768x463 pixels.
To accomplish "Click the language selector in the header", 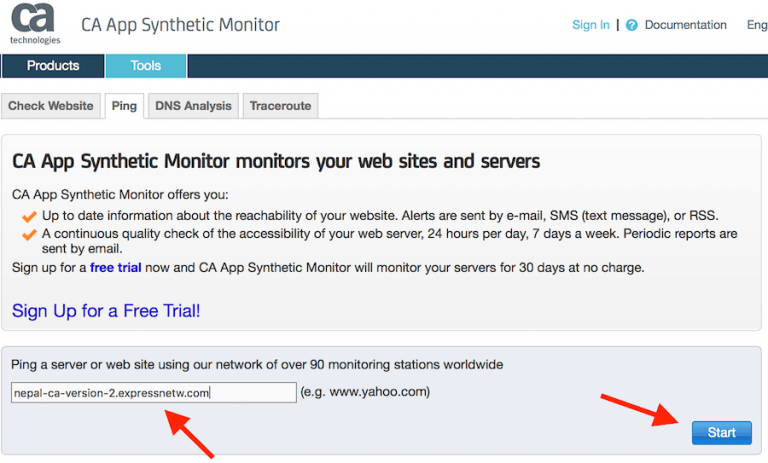I will tap(757, 25).
